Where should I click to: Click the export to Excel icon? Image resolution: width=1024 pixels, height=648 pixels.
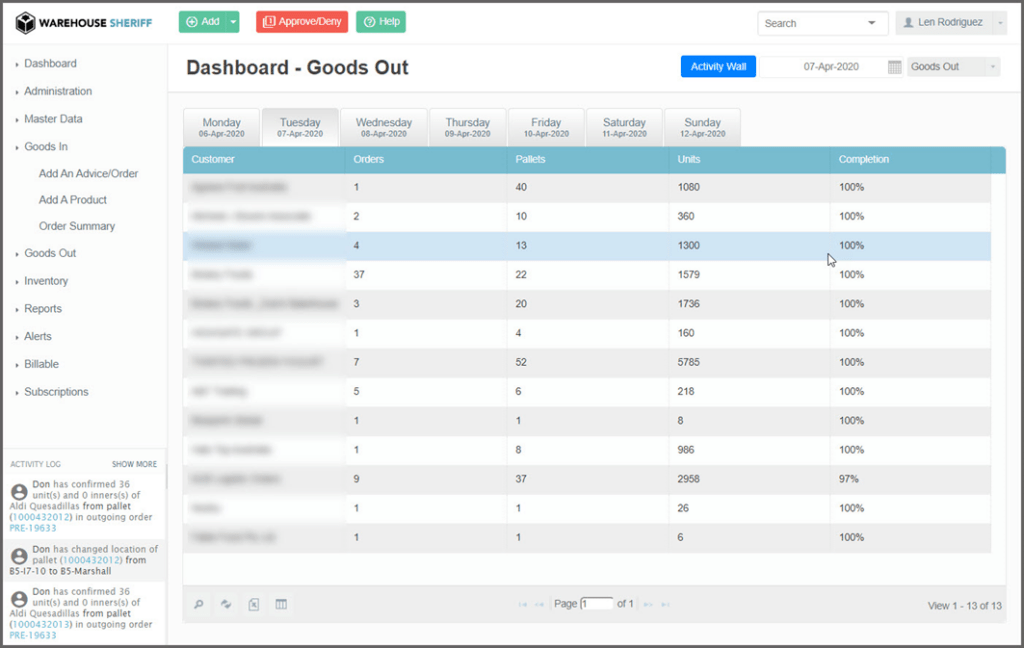pyautogui.click(x=254, y=604)
